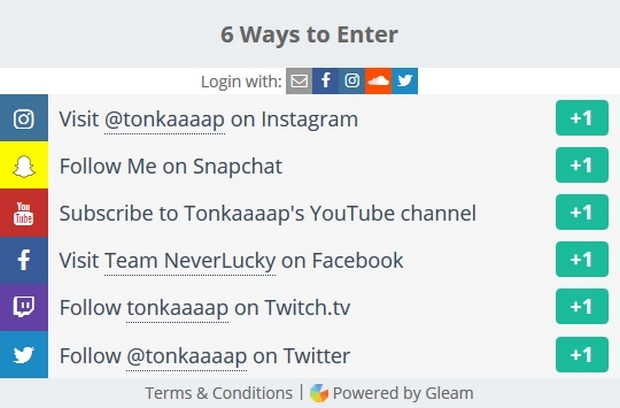This screenshot has height=408, width=620.
Task: Click the red YouTube icon
Action: (x=24, y=213)
